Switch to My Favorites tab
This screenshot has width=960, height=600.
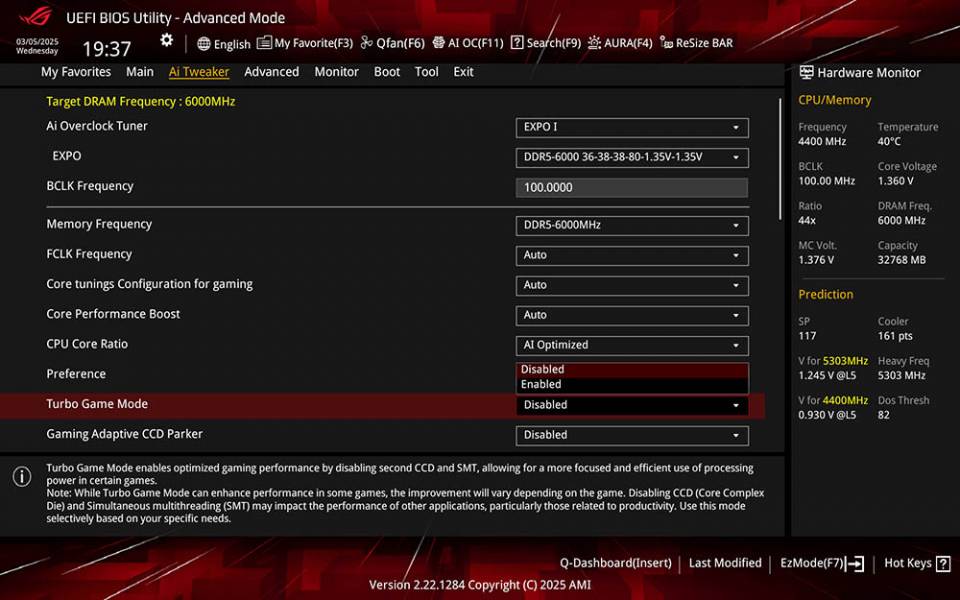coord(76,72)
